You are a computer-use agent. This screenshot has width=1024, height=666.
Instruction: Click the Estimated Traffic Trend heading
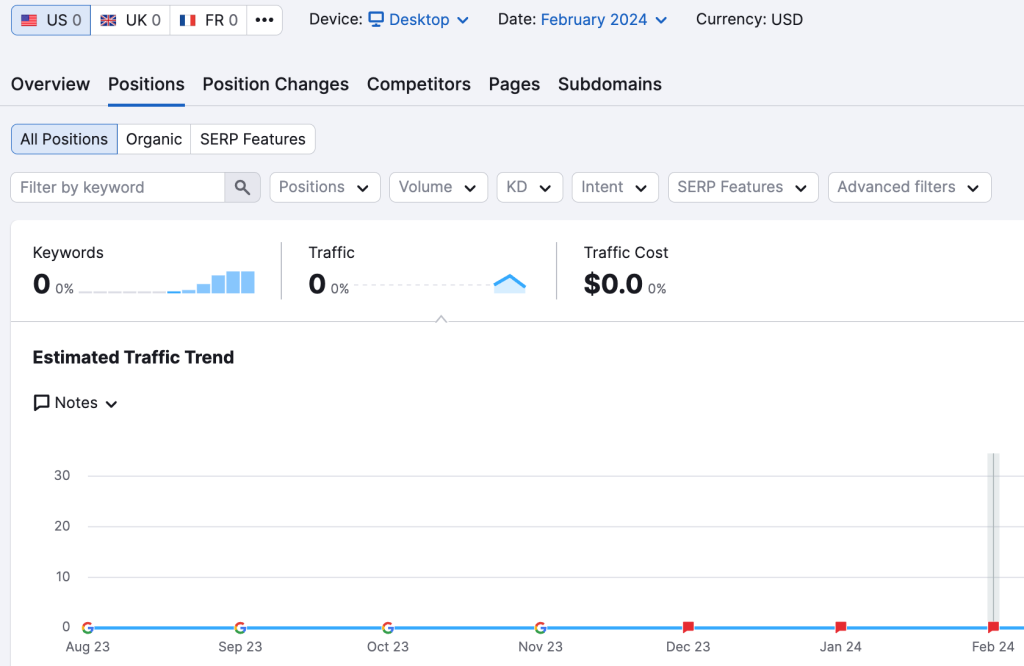tap(133, 357)
